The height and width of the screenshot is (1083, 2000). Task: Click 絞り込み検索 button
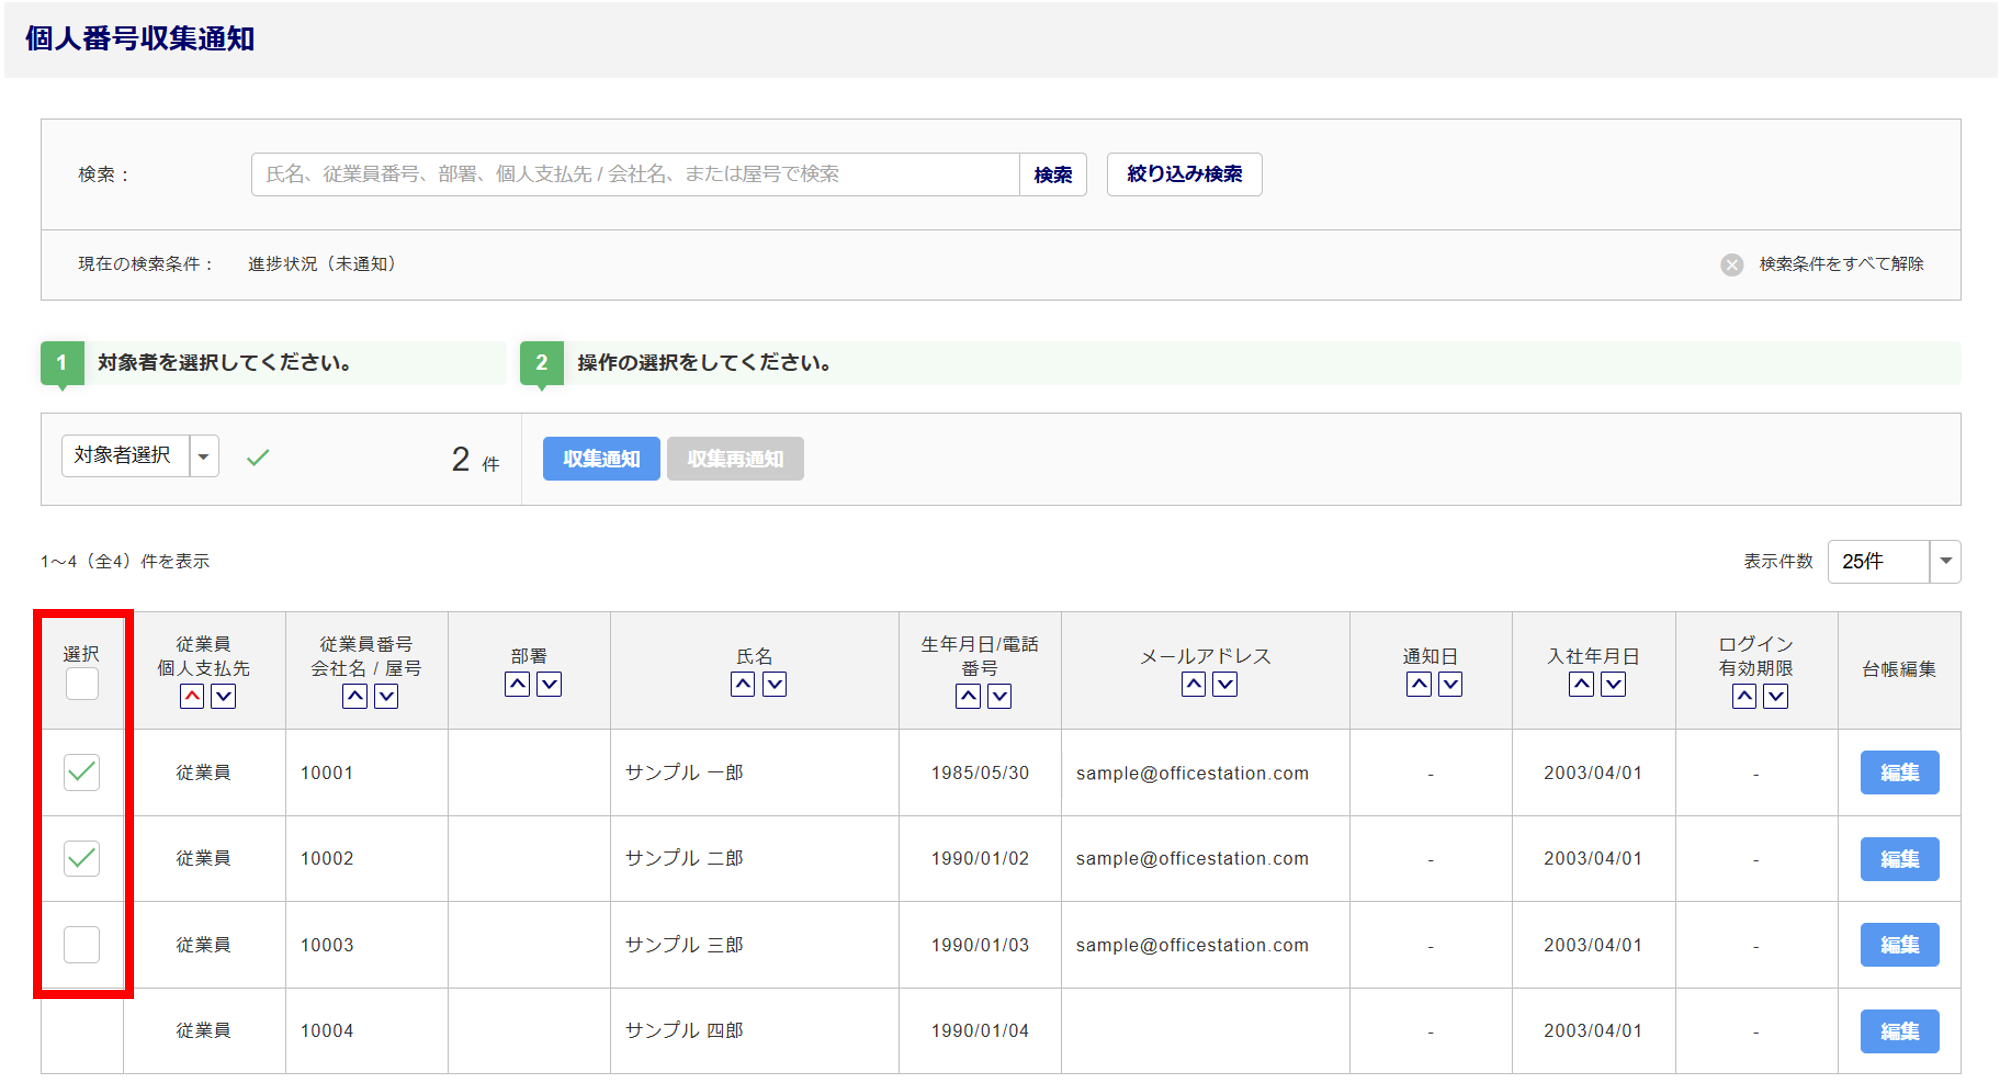tap(1184, 174)
